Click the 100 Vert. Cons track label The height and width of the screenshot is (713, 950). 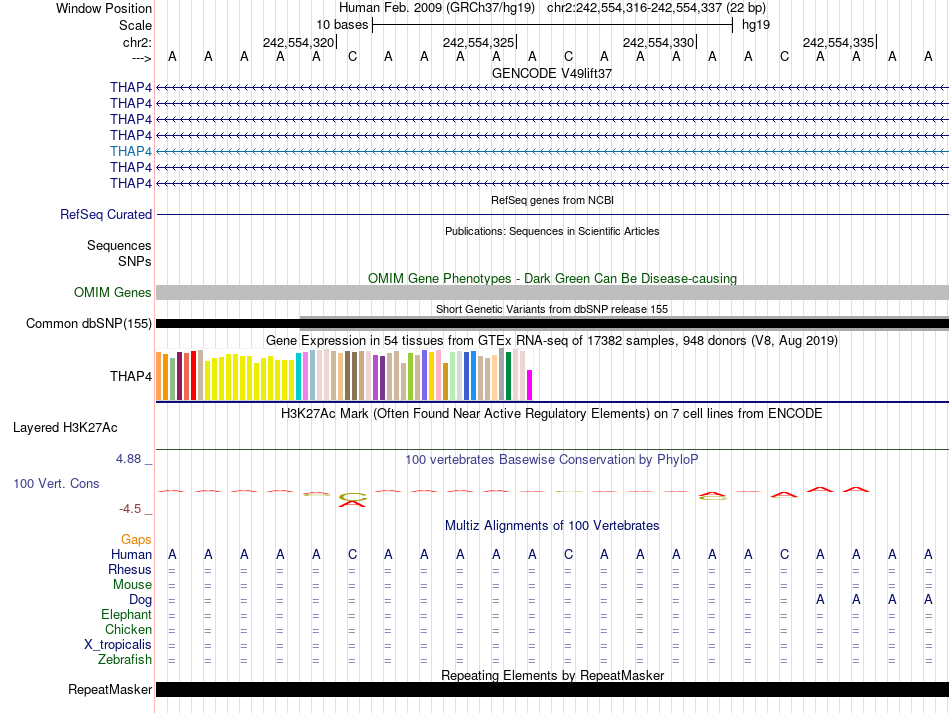[x=56, y=483]
